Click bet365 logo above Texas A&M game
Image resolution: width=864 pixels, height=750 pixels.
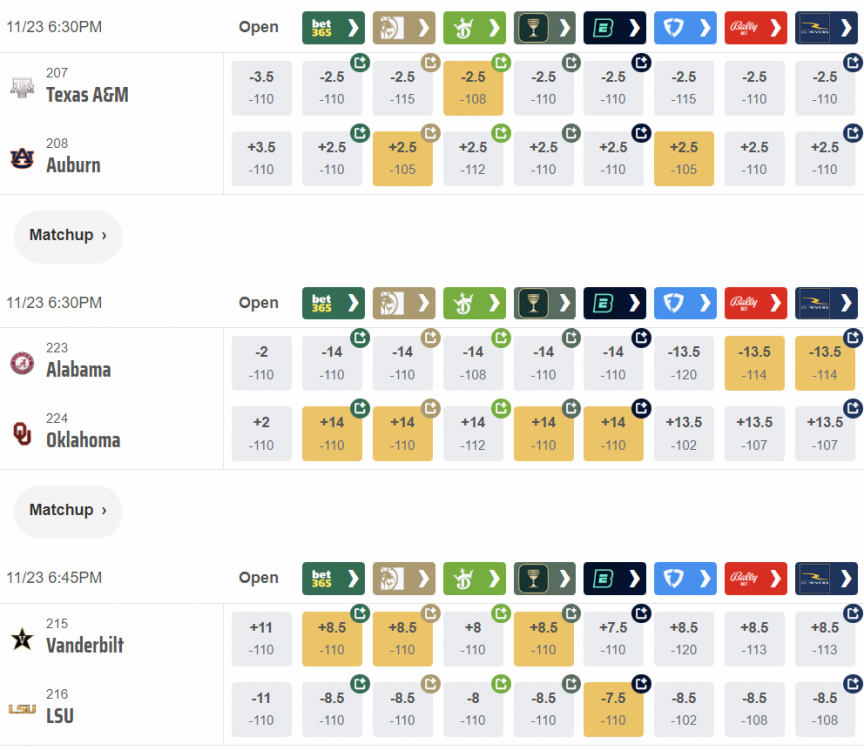pyautogui.click(x=322, y=27)
